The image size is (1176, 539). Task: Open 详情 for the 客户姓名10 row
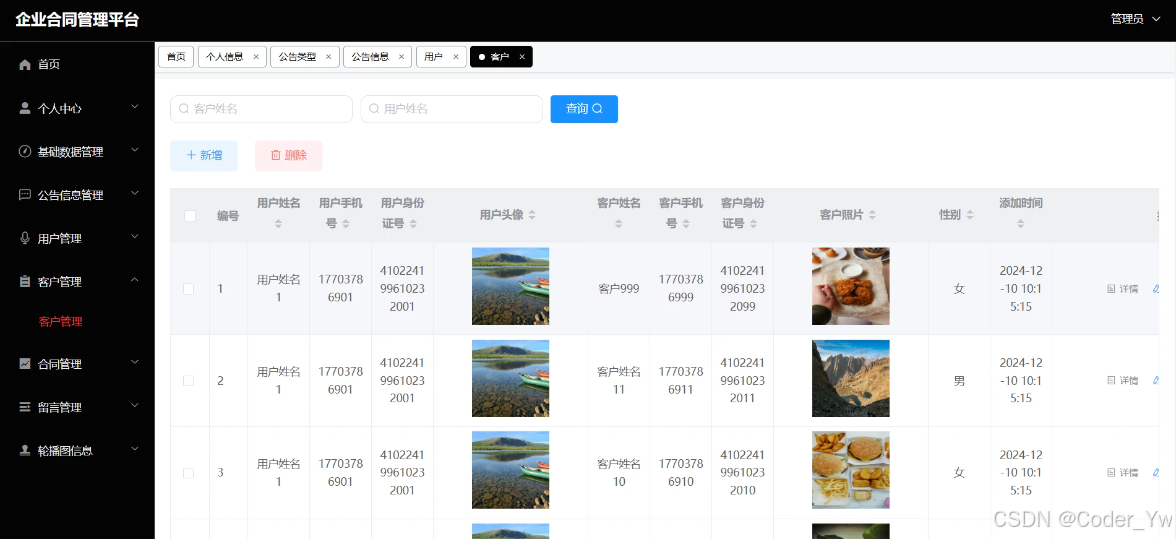(x=1123, y=473)
